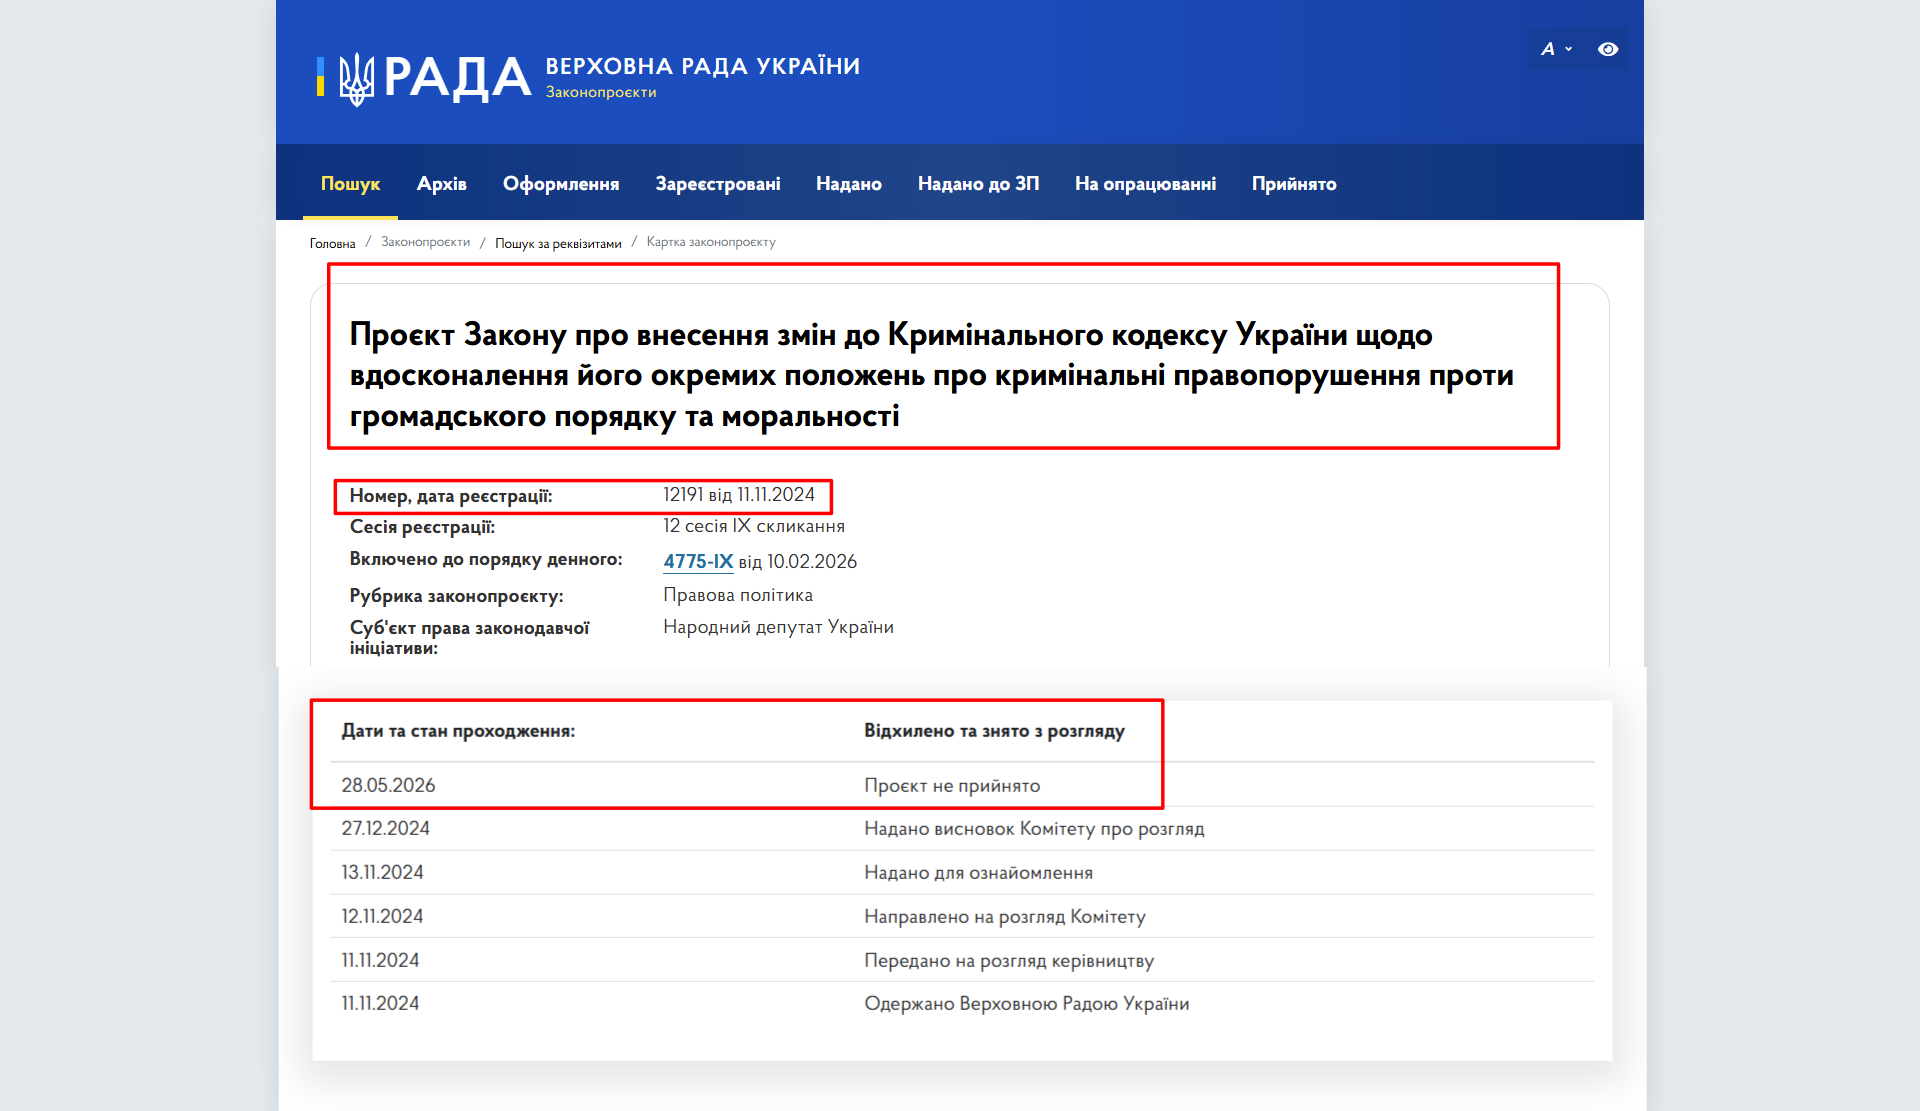
Task: Click Картка законопроєкту breadcrumb
Action: click(711, 242)
